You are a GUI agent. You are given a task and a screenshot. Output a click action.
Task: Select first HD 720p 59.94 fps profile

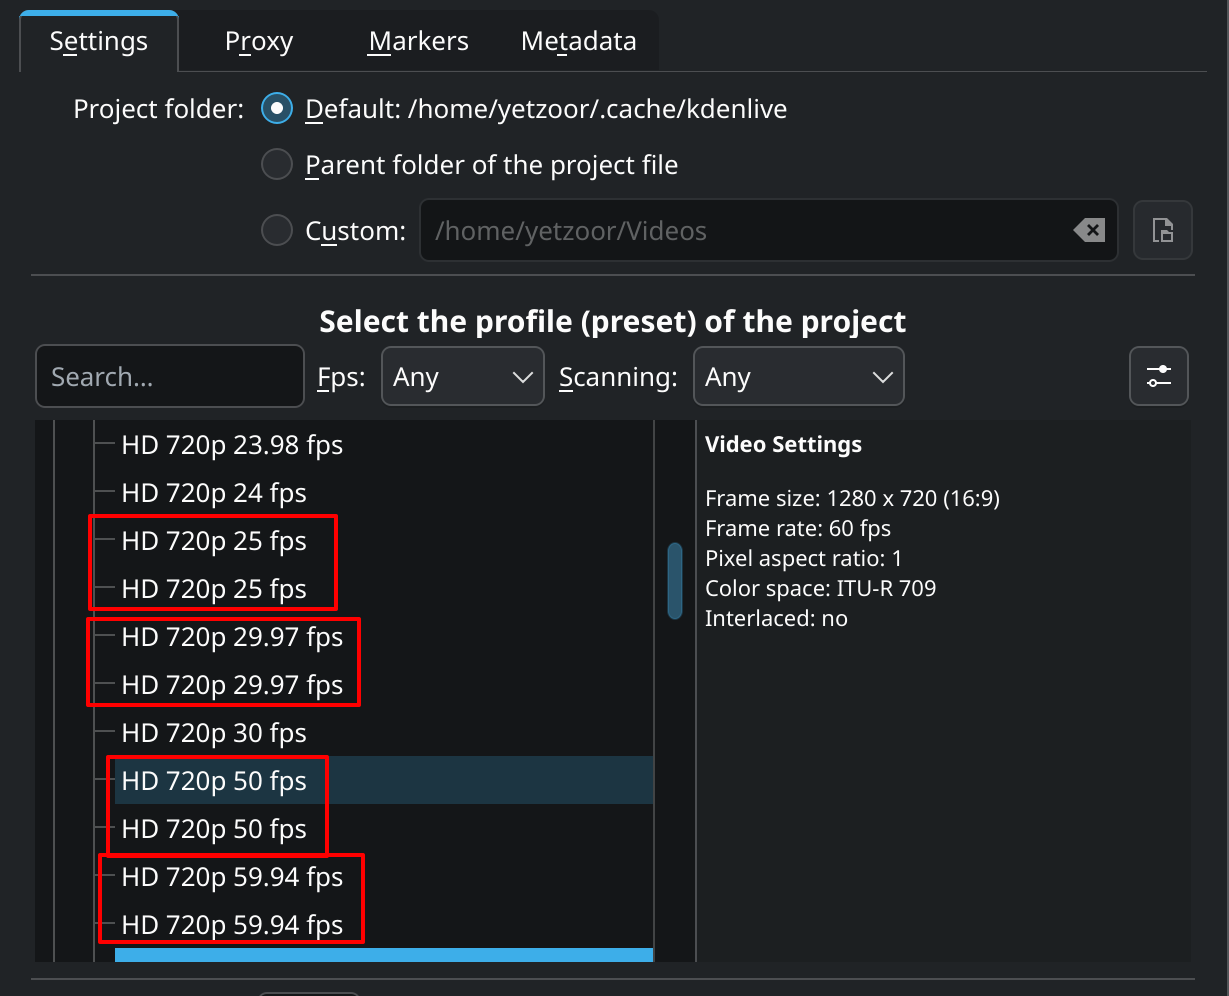[232, 877]
